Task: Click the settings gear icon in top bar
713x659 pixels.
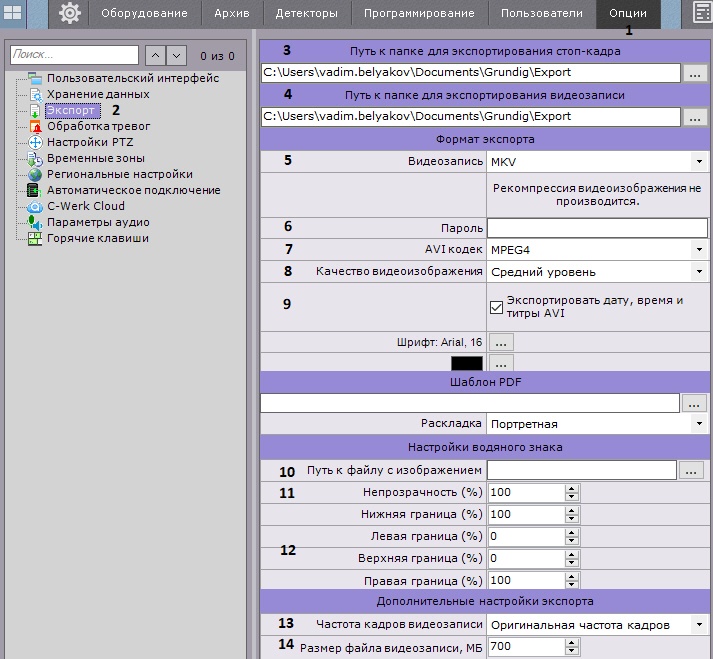Action: pos(69,13)
